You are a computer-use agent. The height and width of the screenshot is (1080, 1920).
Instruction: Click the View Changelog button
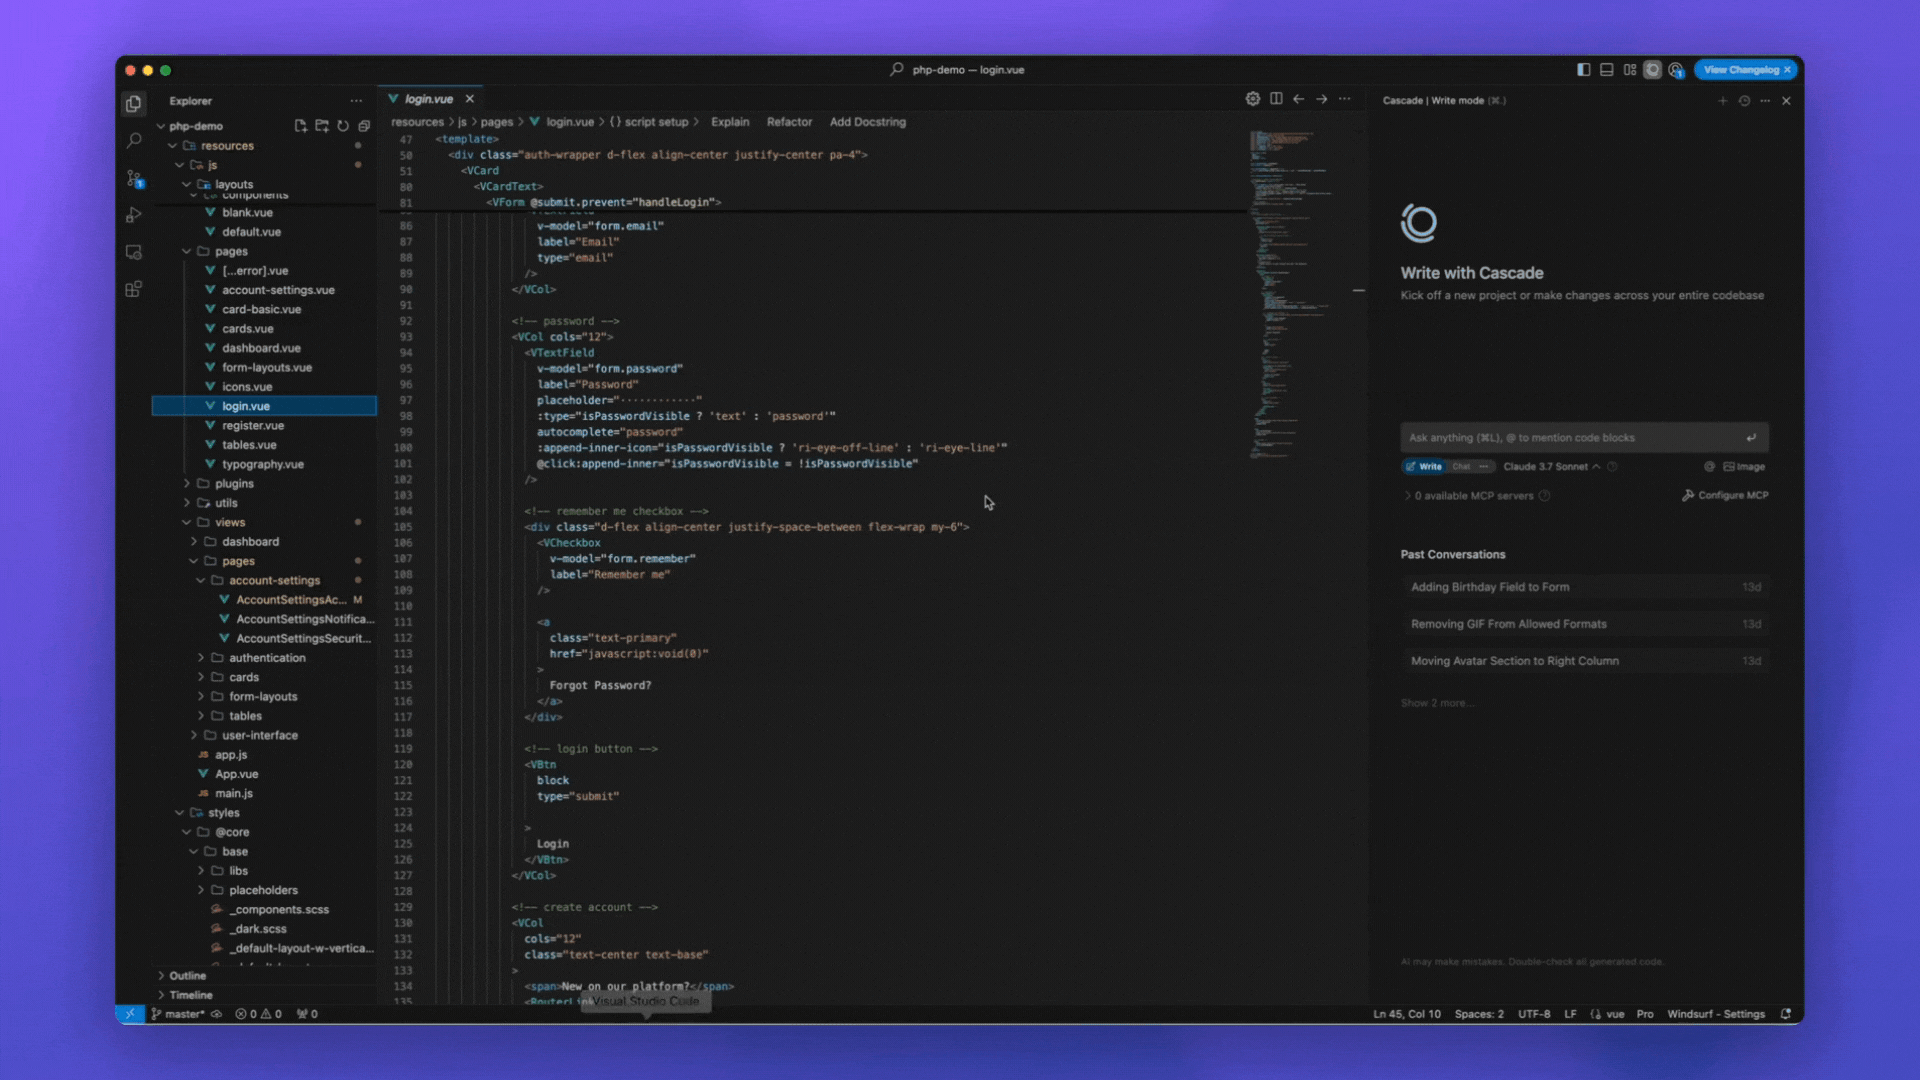coord(1740,70)
